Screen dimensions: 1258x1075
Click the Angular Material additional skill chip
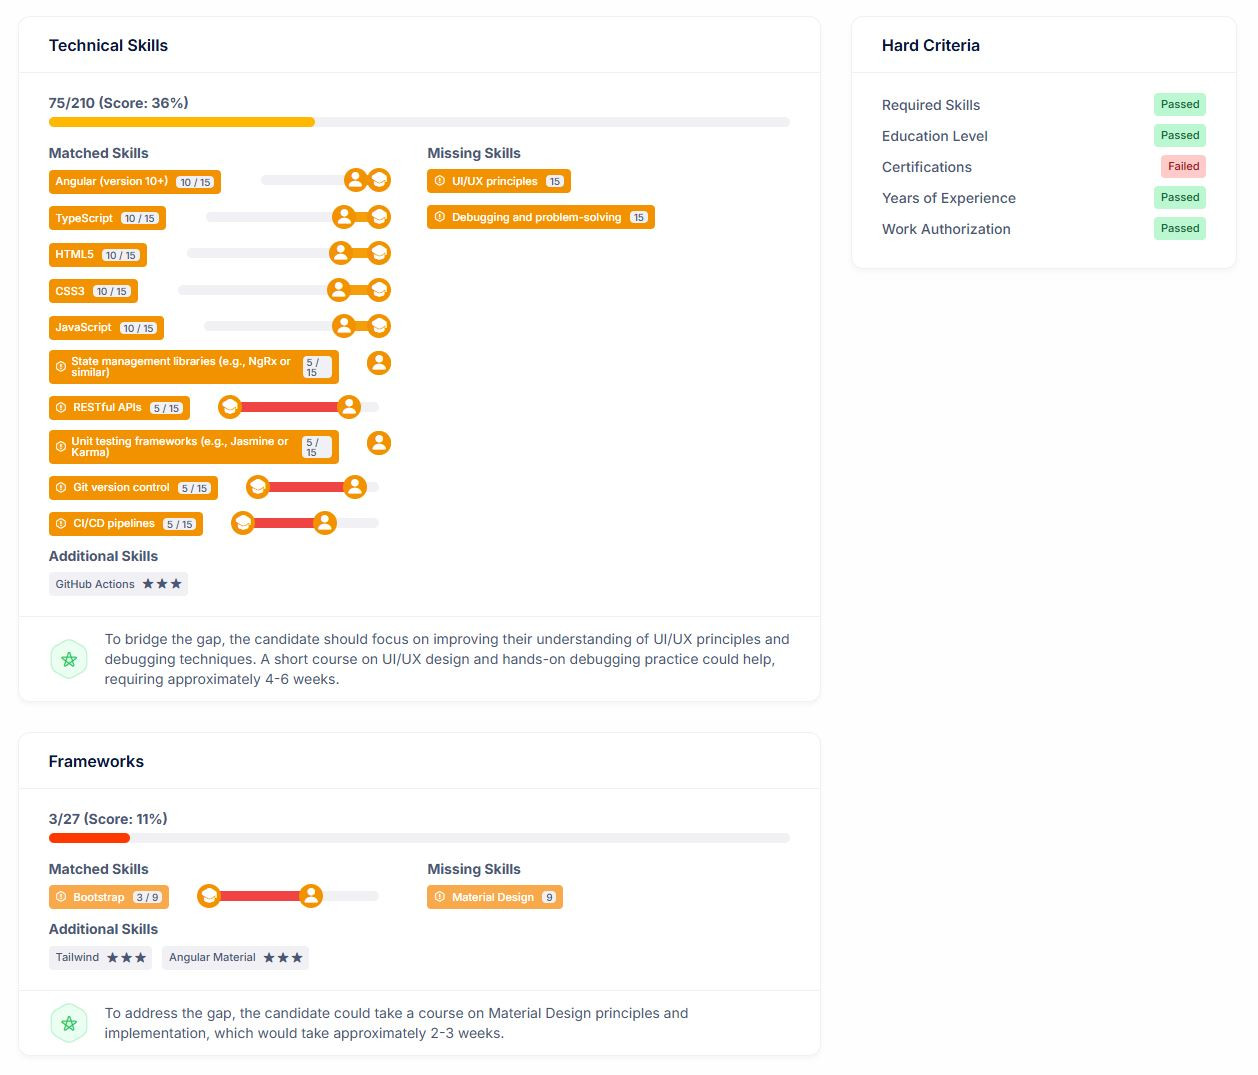tap(235, 958)
